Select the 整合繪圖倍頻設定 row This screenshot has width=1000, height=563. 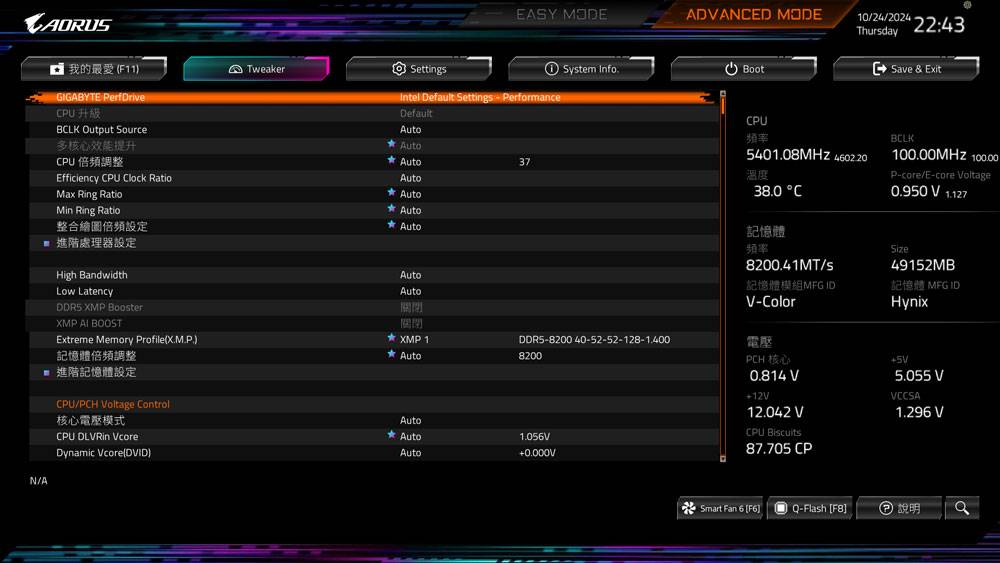point(372,226)
